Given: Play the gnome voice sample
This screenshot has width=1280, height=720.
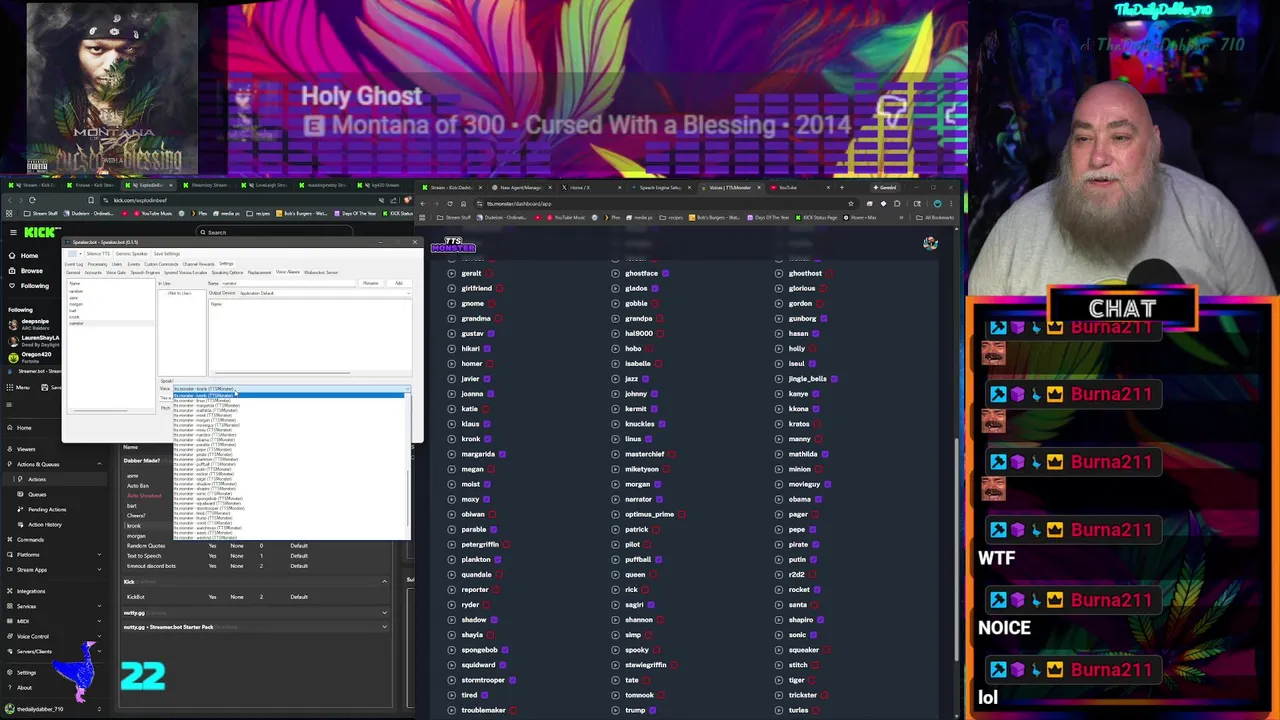Looking at the screenshot, I should tap(451, 303).
